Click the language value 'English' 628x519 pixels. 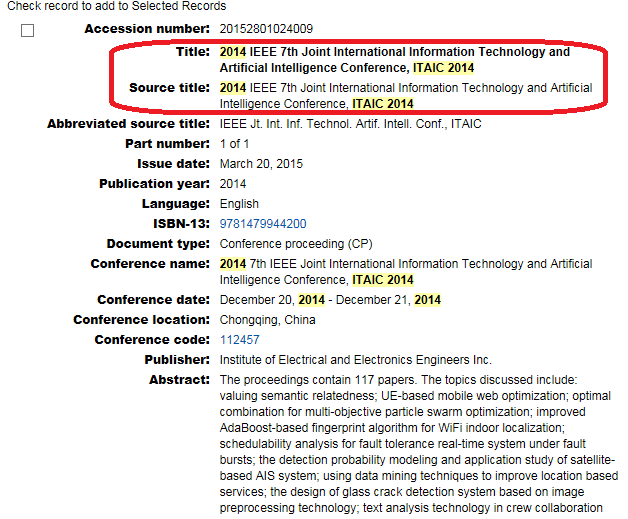coord(239,204)
